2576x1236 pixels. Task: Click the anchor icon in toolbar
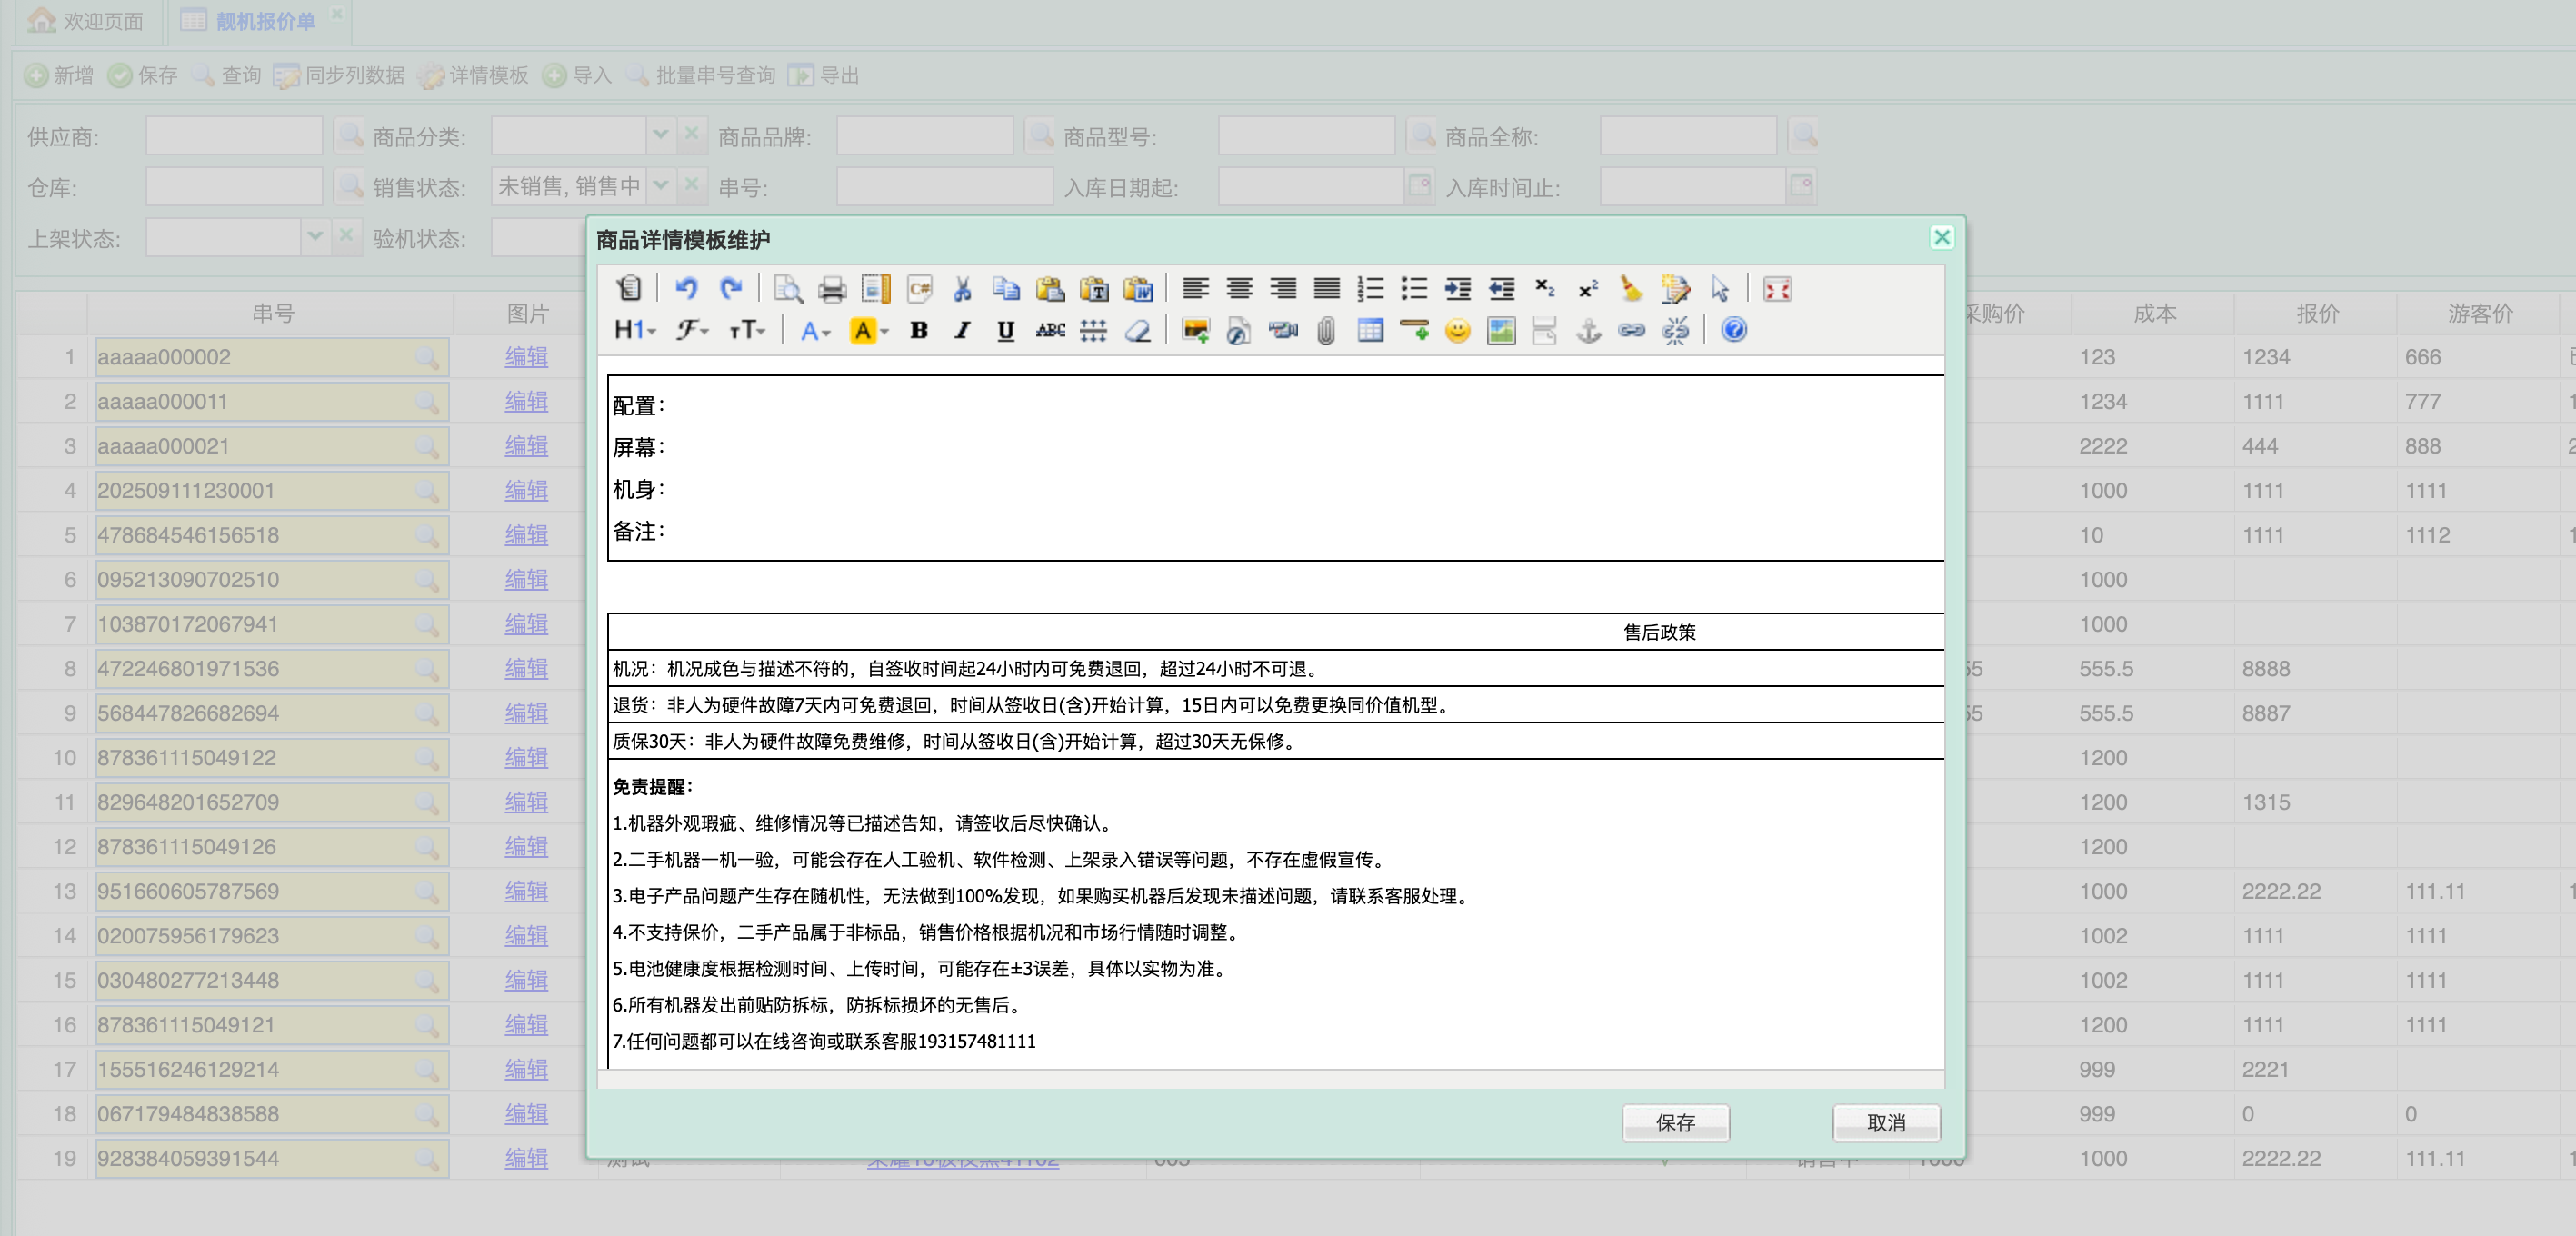(1588, 330)
